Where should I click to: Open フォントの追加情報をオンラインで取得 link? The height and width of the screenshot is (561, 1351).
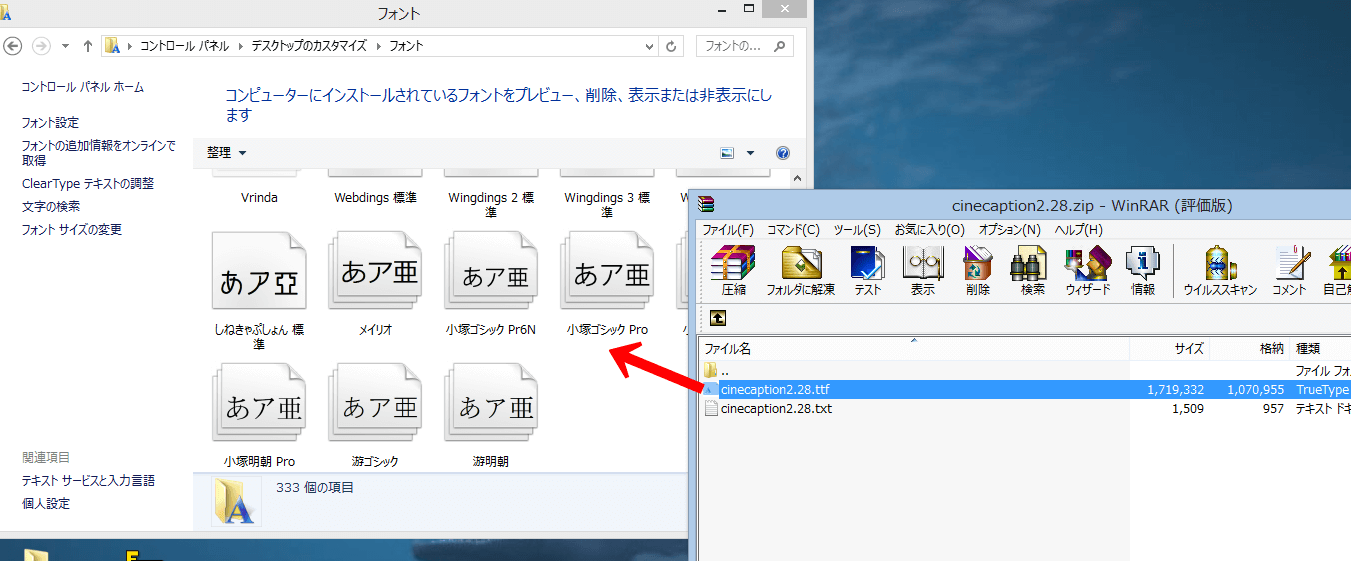point(98,153)
